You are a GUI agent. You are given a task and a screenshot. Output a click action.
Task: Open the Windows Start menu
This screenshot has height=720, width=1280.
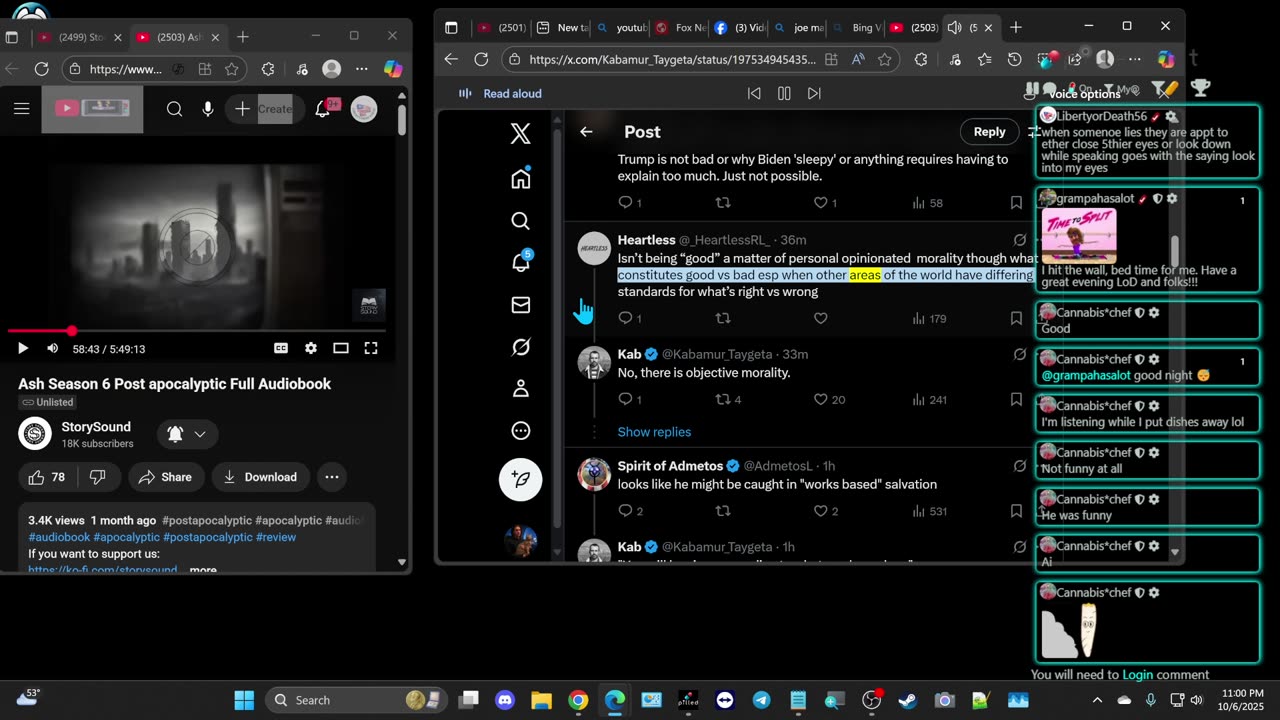(x=244, y=700)
